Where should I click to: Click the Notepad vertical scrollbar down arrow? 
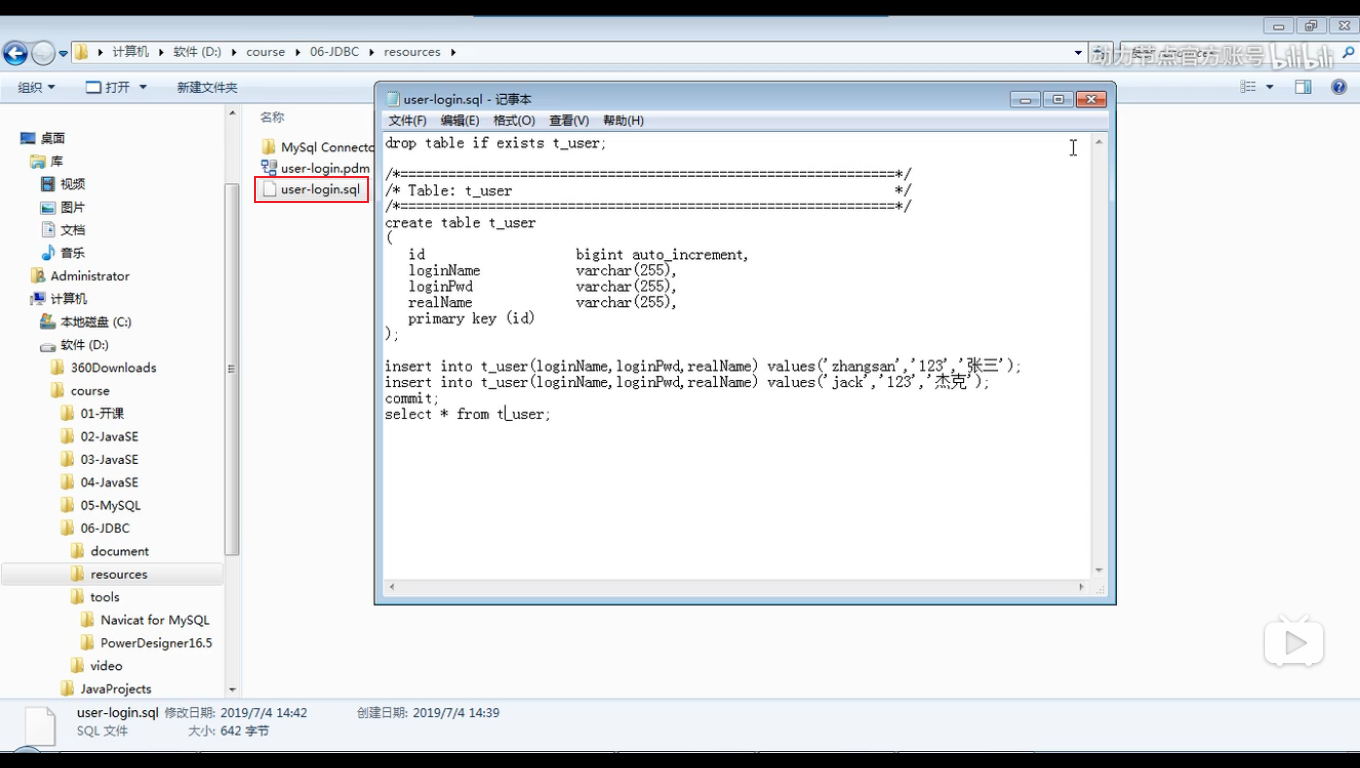coord(1099,571)
